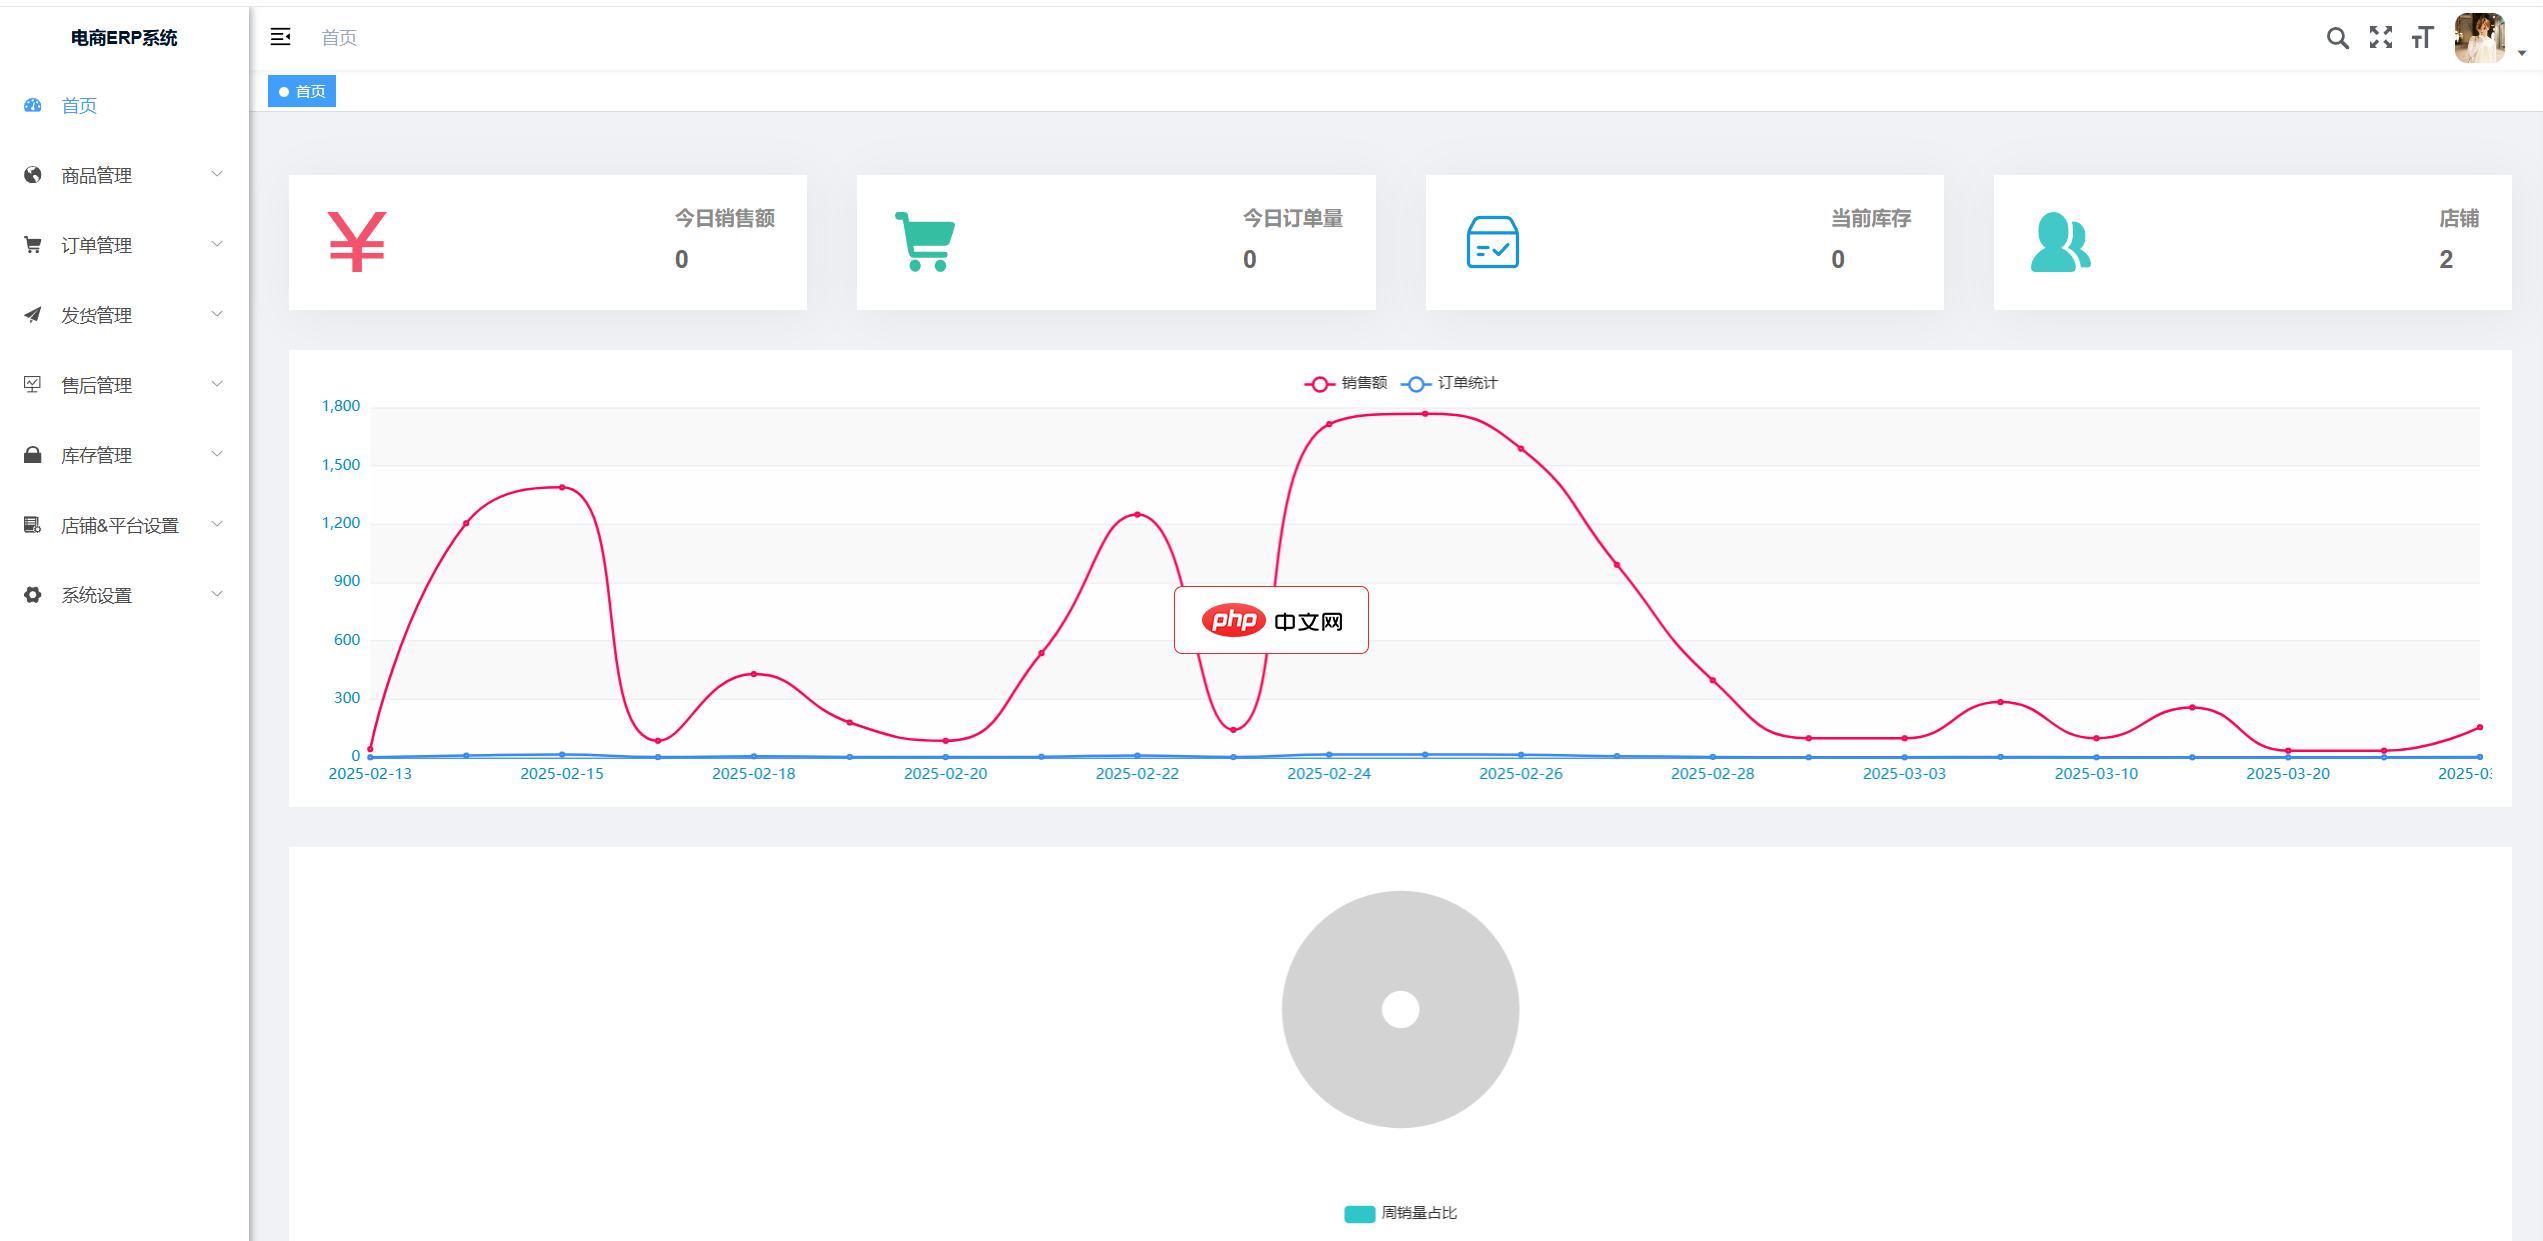The image size is (2543, 1241).
Task: Click the cart icon for 订单管理
Action: point(33,245)
